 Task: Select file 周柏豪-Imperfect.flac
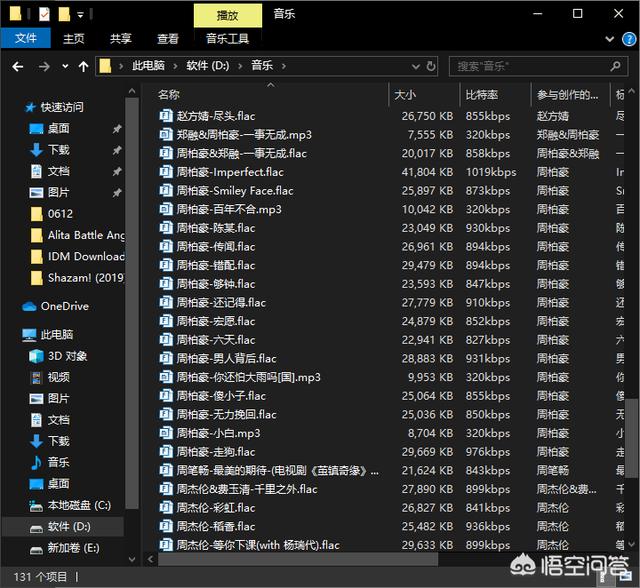pyautogui.click(x=230, y=172)
